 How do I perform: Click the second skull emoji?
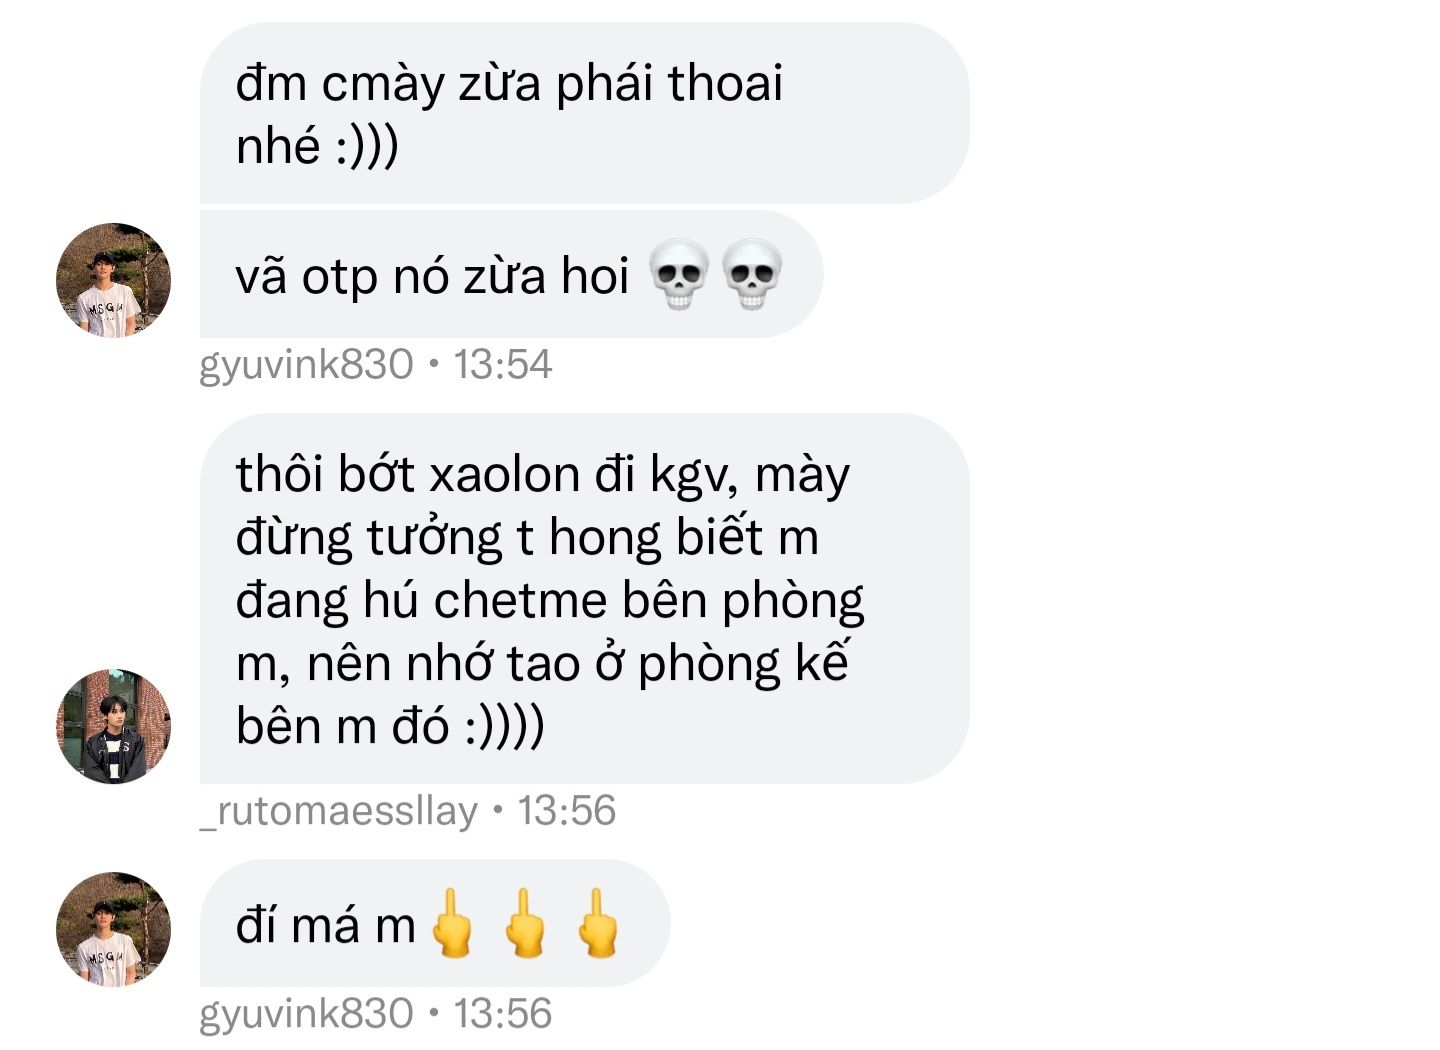(752, 274)
